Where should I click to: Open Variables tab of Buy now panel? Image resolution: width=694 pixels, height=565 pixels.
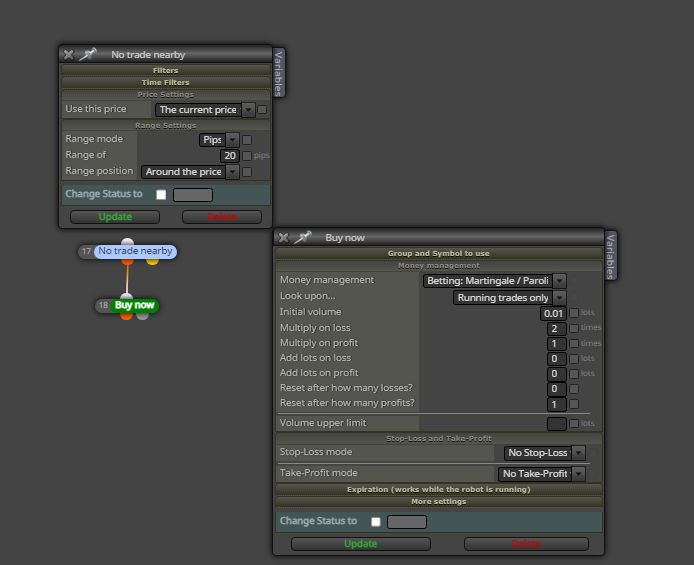(x=610, y=256)
